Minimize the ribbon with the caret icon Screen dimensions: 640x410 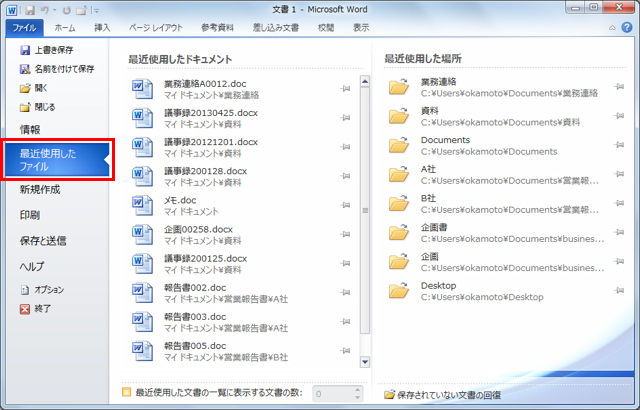(612, 28)
